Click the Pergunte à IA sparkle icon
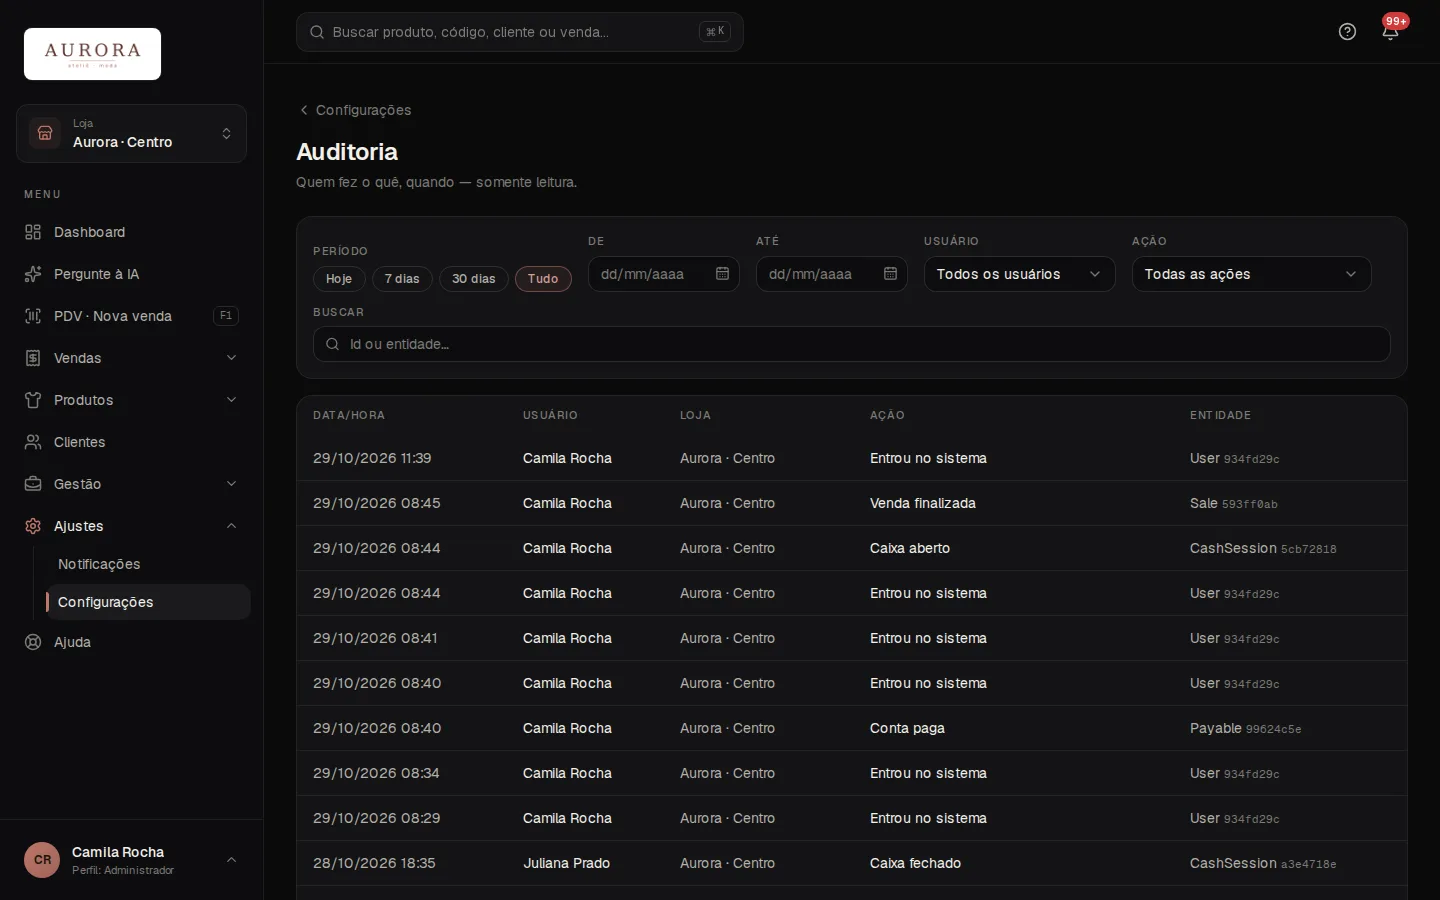 (x=33, y=274)
